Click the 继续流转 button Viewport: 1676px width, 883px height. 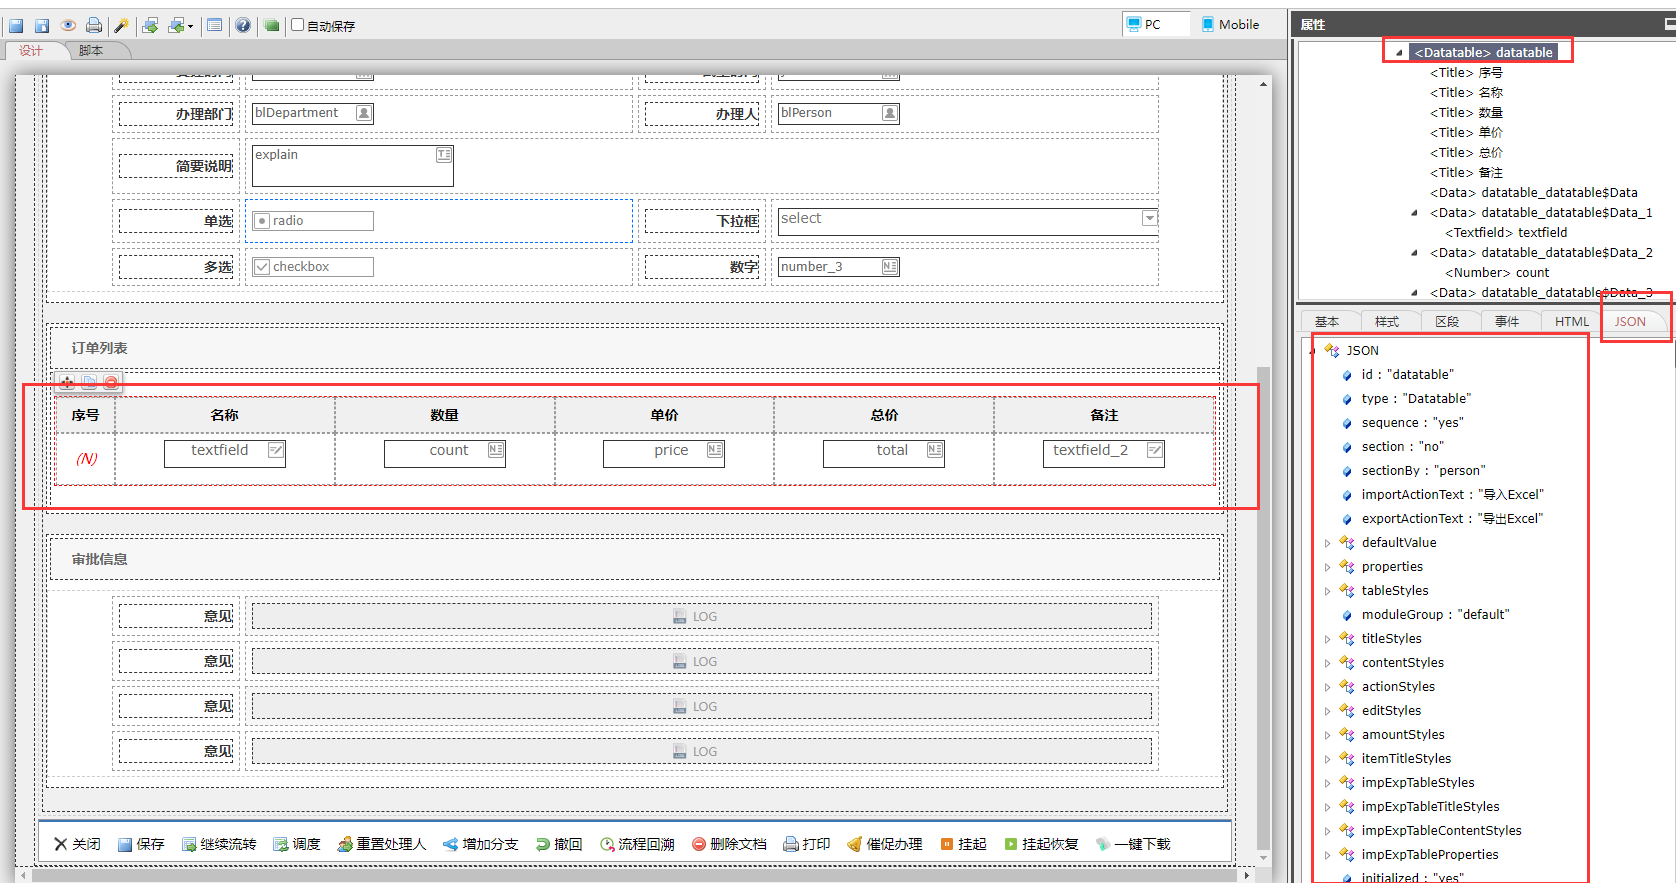[x=219, y=844]
